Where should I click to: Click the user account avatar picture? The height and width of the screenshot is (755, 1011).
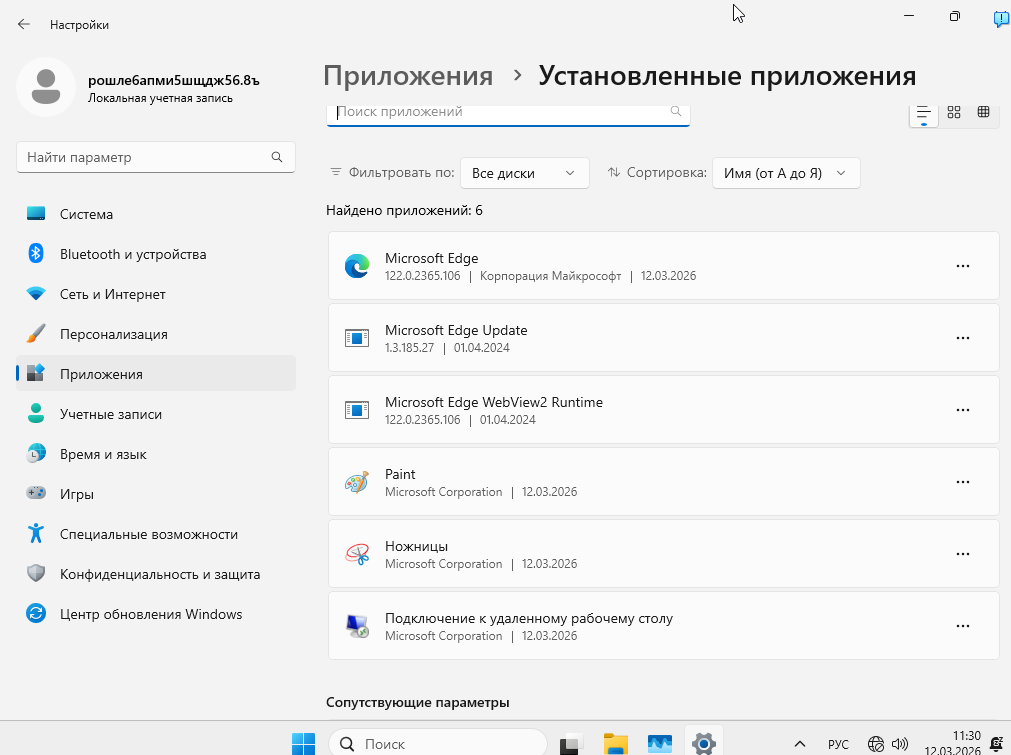pos(45,87)
